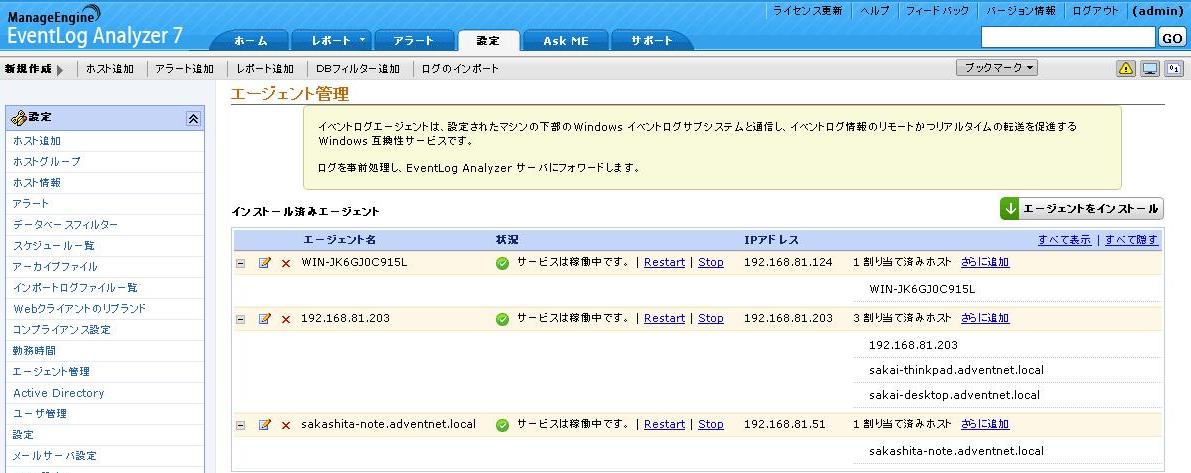
Task: Open エージェント管理 in sidebar
Action: pyautogui.click(x=51, y=372)
